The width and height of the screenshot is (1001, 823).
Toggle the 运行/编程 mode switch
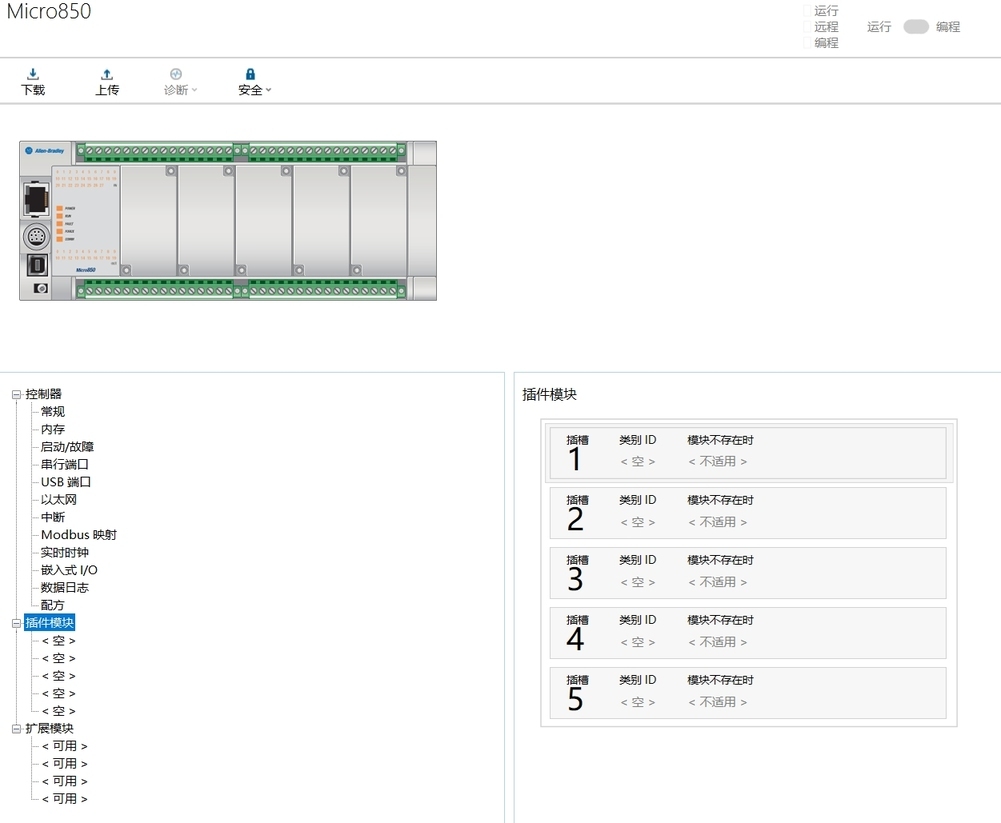915,27
